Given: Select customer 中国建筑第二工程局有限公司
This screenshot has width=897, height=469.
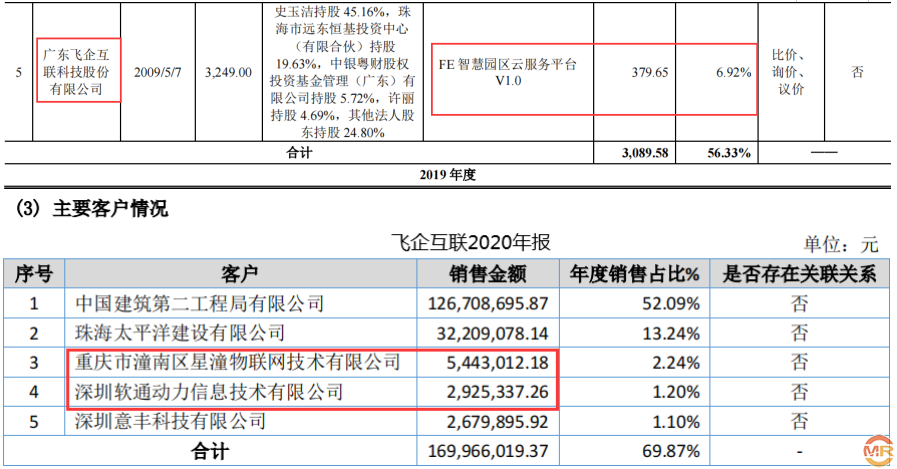Looking at the screenshot, I should (x=200, y=303).
